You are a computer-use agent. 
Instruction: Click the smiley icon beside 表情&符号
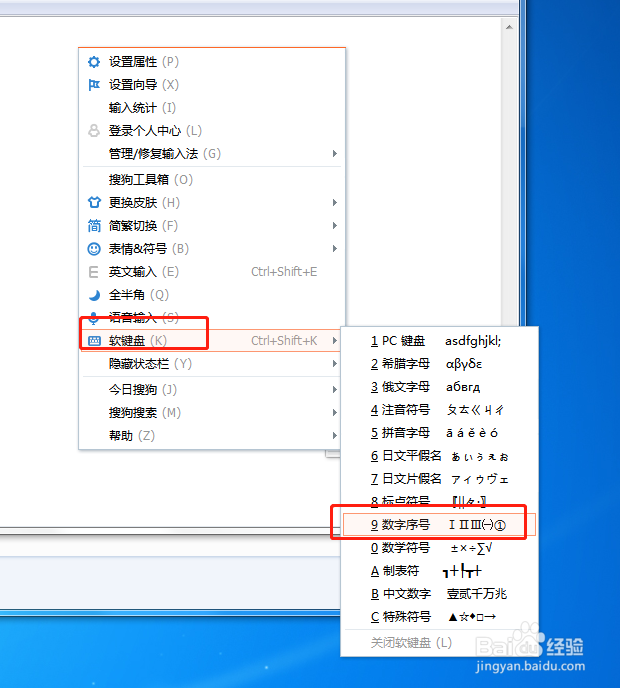(x=94, y=249)
